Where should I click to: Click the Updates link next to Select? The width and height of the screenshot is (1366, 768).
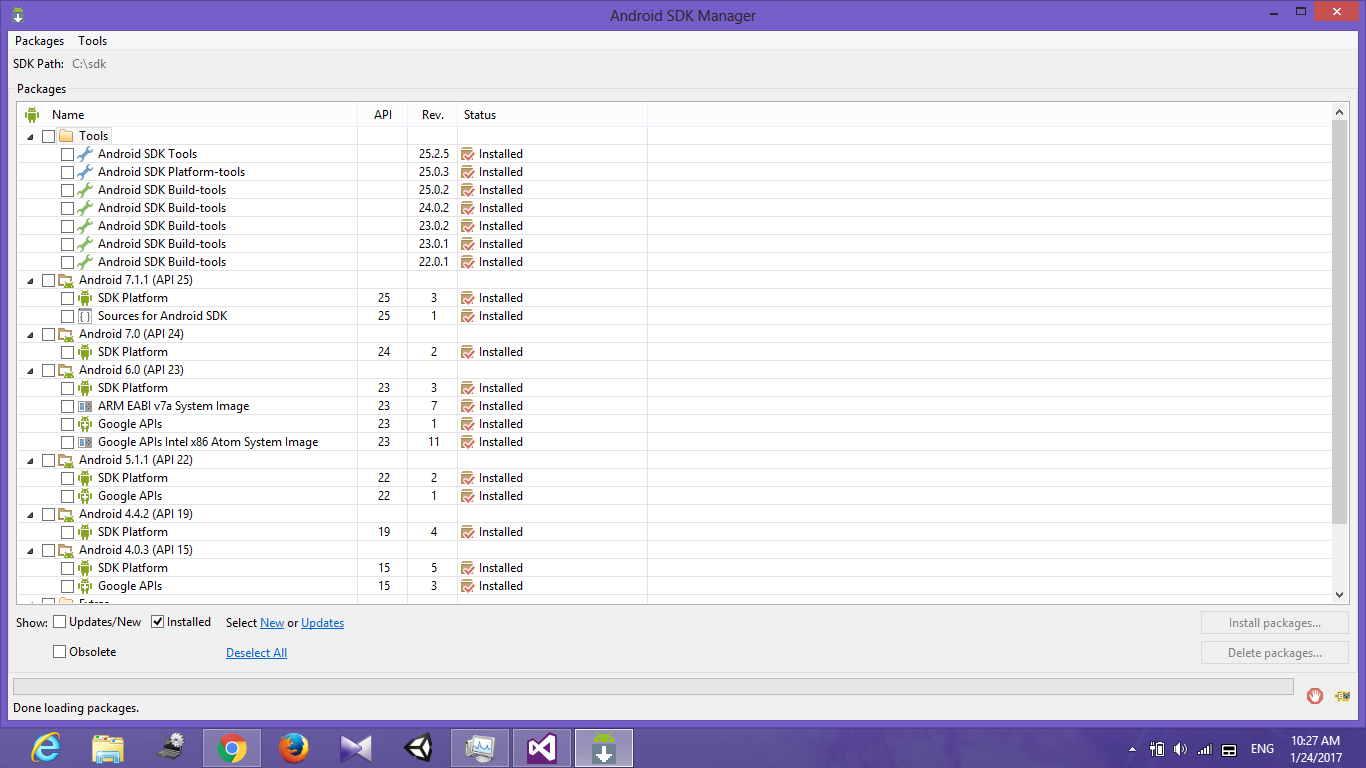coord(322,623)
